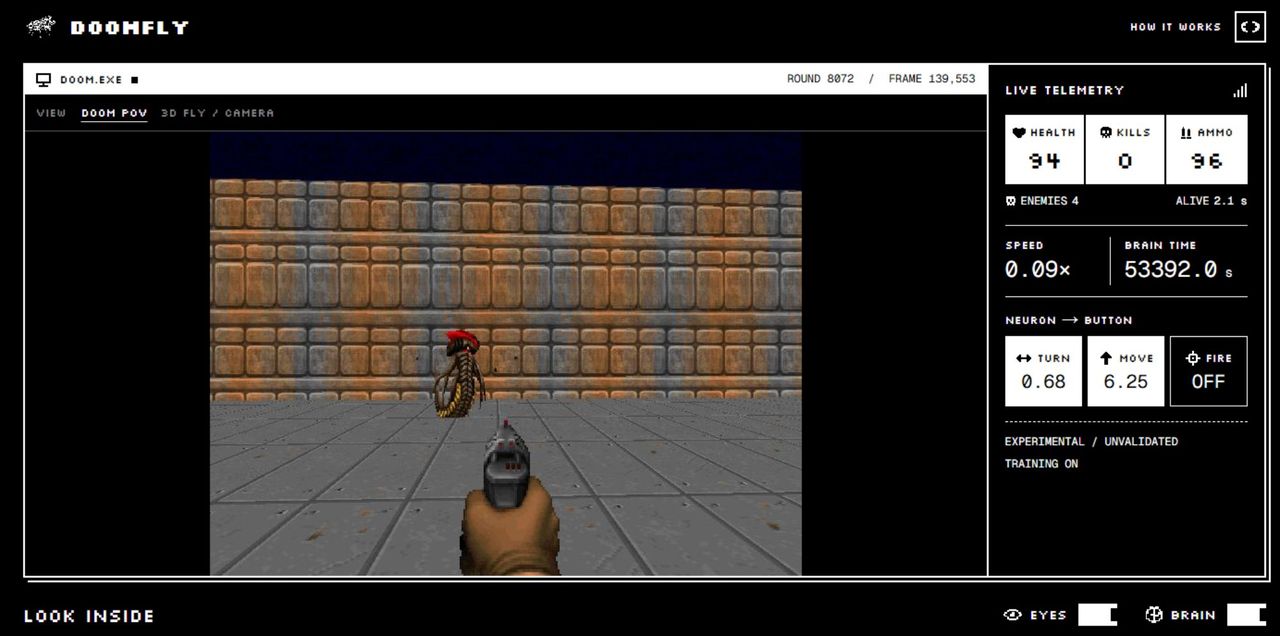Click the red-headed enemy in the game view

click(x=461, y=373)
